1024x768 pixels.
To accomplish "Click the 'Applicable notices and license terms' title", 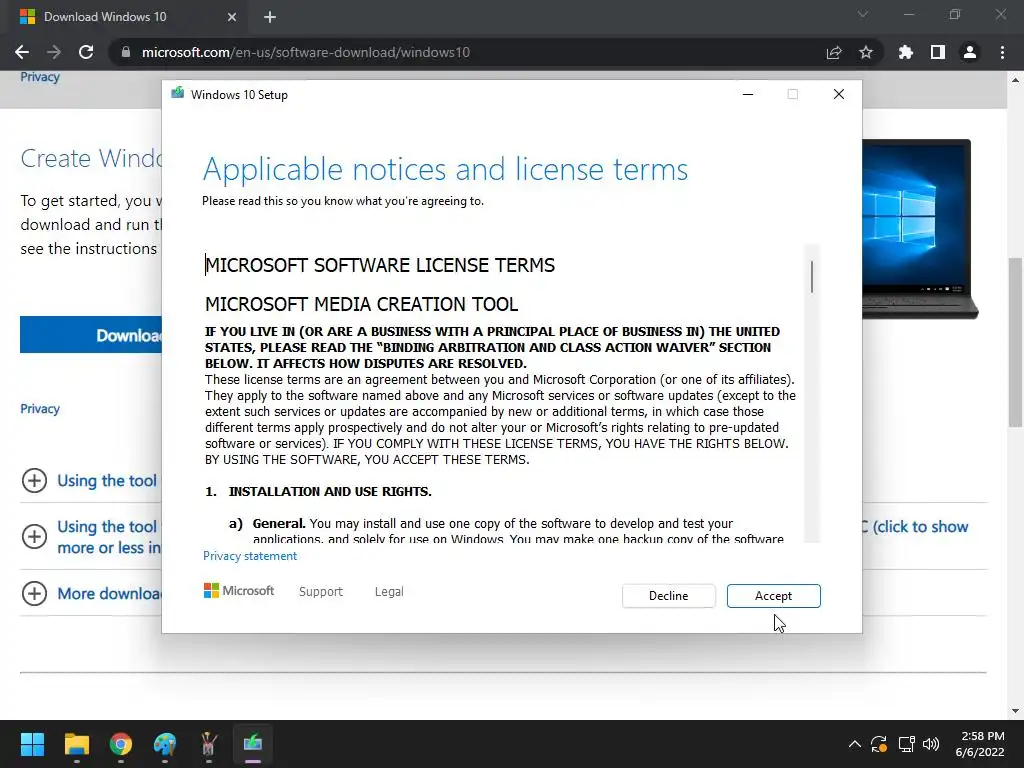I will pyautogui.click(x=445, y=170).
